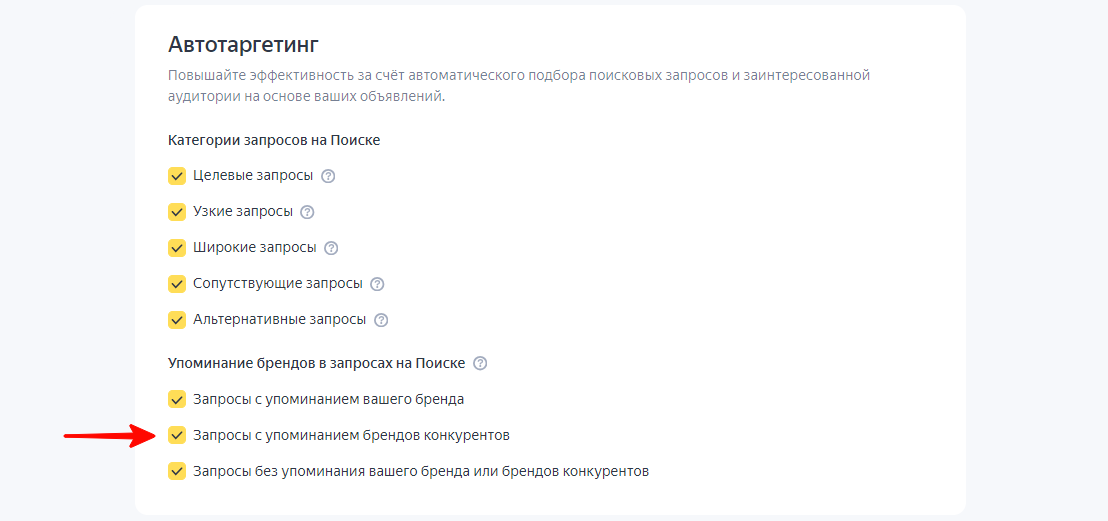Disable the Узкие запросы checkbox
This screenshot has width=1108, height=521.
click(x=177, y=212)
